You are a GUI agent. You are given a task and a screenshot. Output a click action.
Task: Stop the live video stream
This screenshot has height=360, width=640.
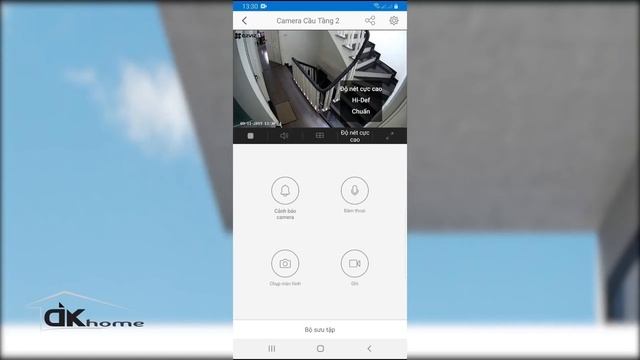pos(250,136)
